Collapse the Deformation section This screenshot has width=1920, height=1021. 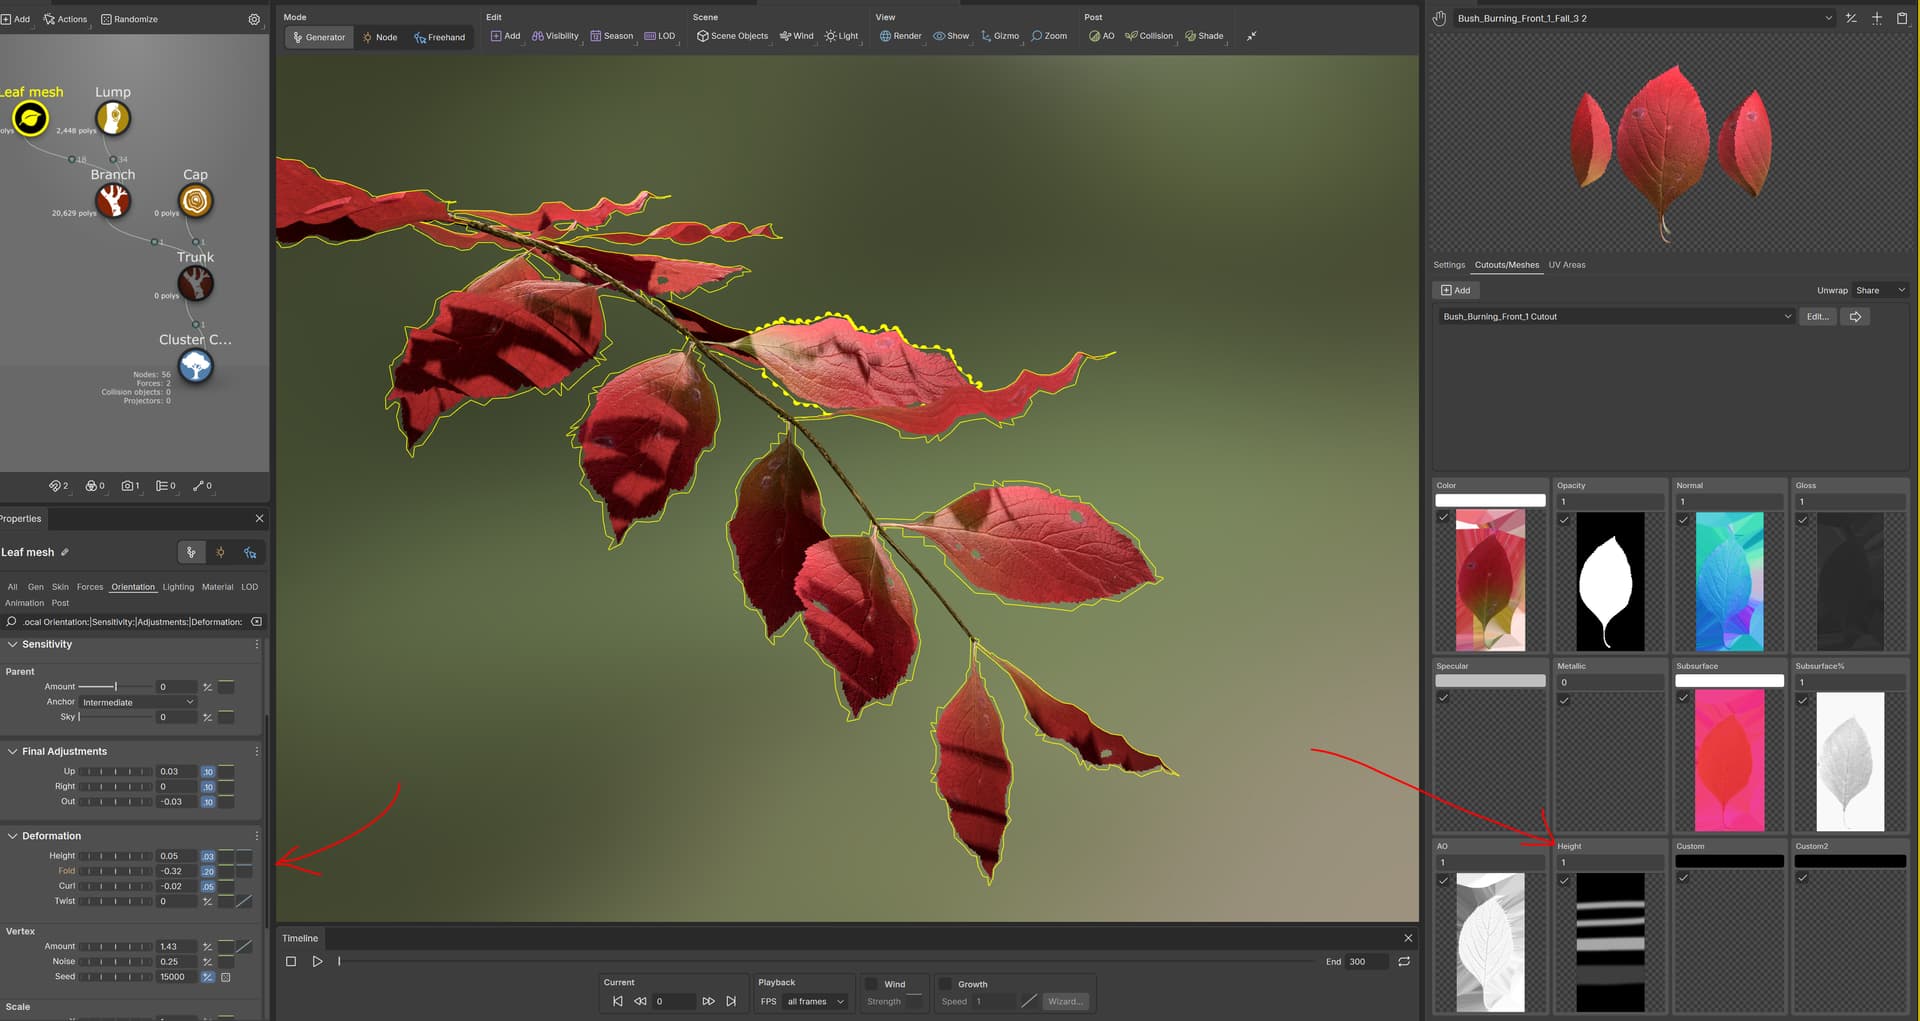[12, 835]
